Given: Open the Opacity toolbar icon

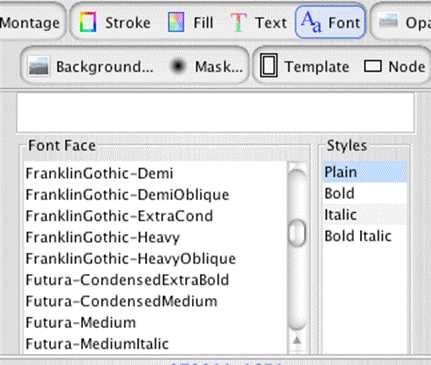Looking at the screenshot, I should 388,21.
